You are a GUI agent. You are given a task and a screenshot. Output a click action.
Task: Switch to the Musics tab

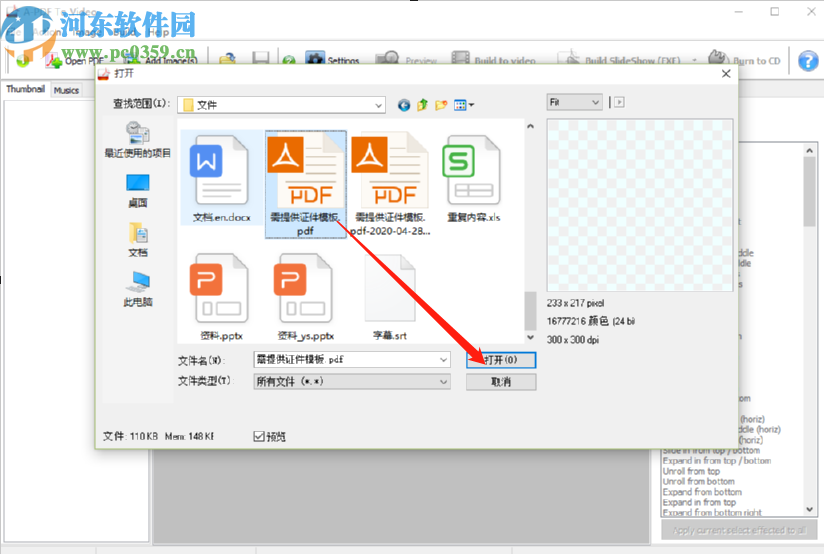click(x=66, y=90)
